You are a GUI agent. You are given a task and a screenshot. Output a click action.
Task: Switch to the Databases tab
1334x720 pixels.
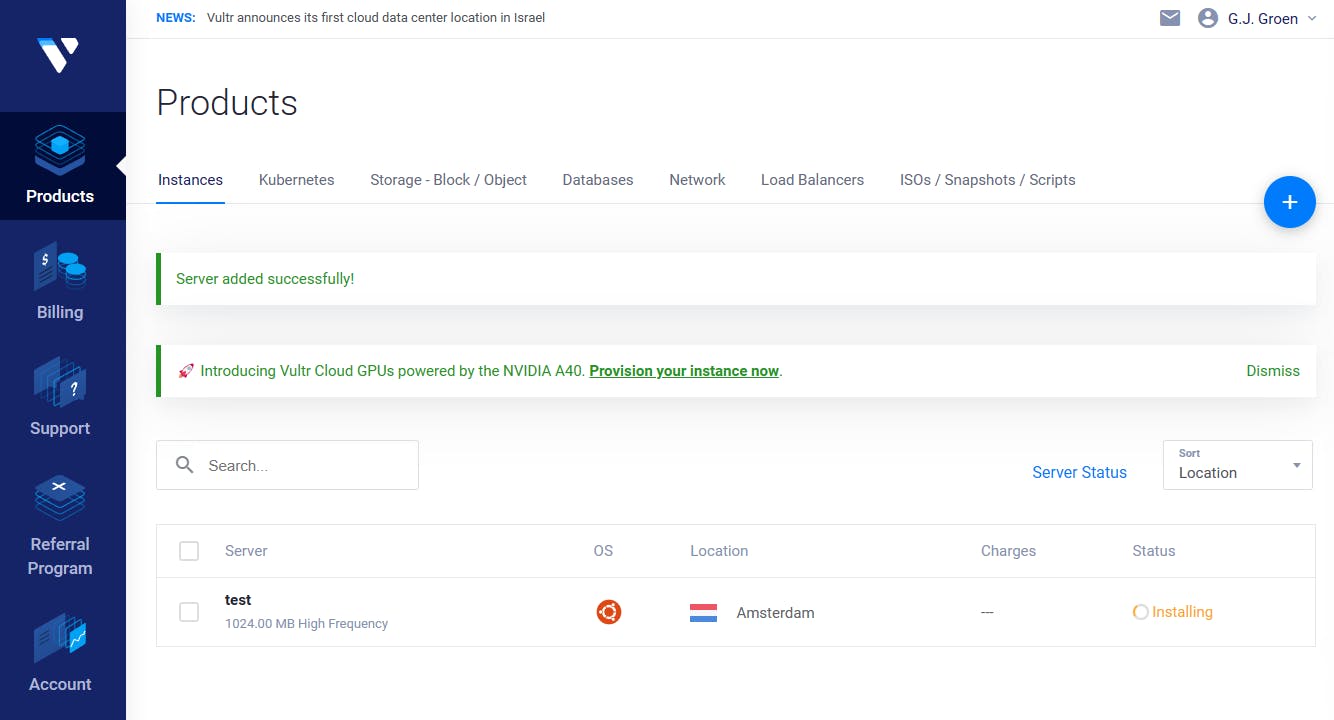[598, 180]
